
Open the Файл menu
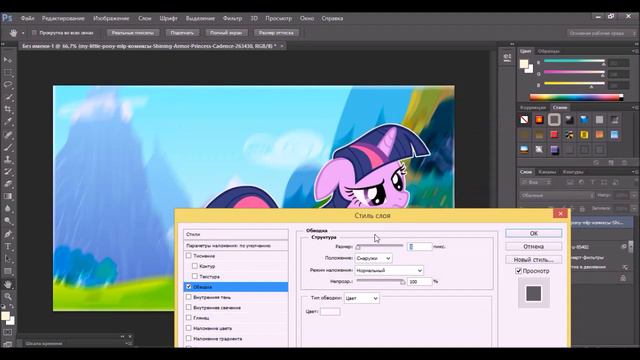(27, 18)
